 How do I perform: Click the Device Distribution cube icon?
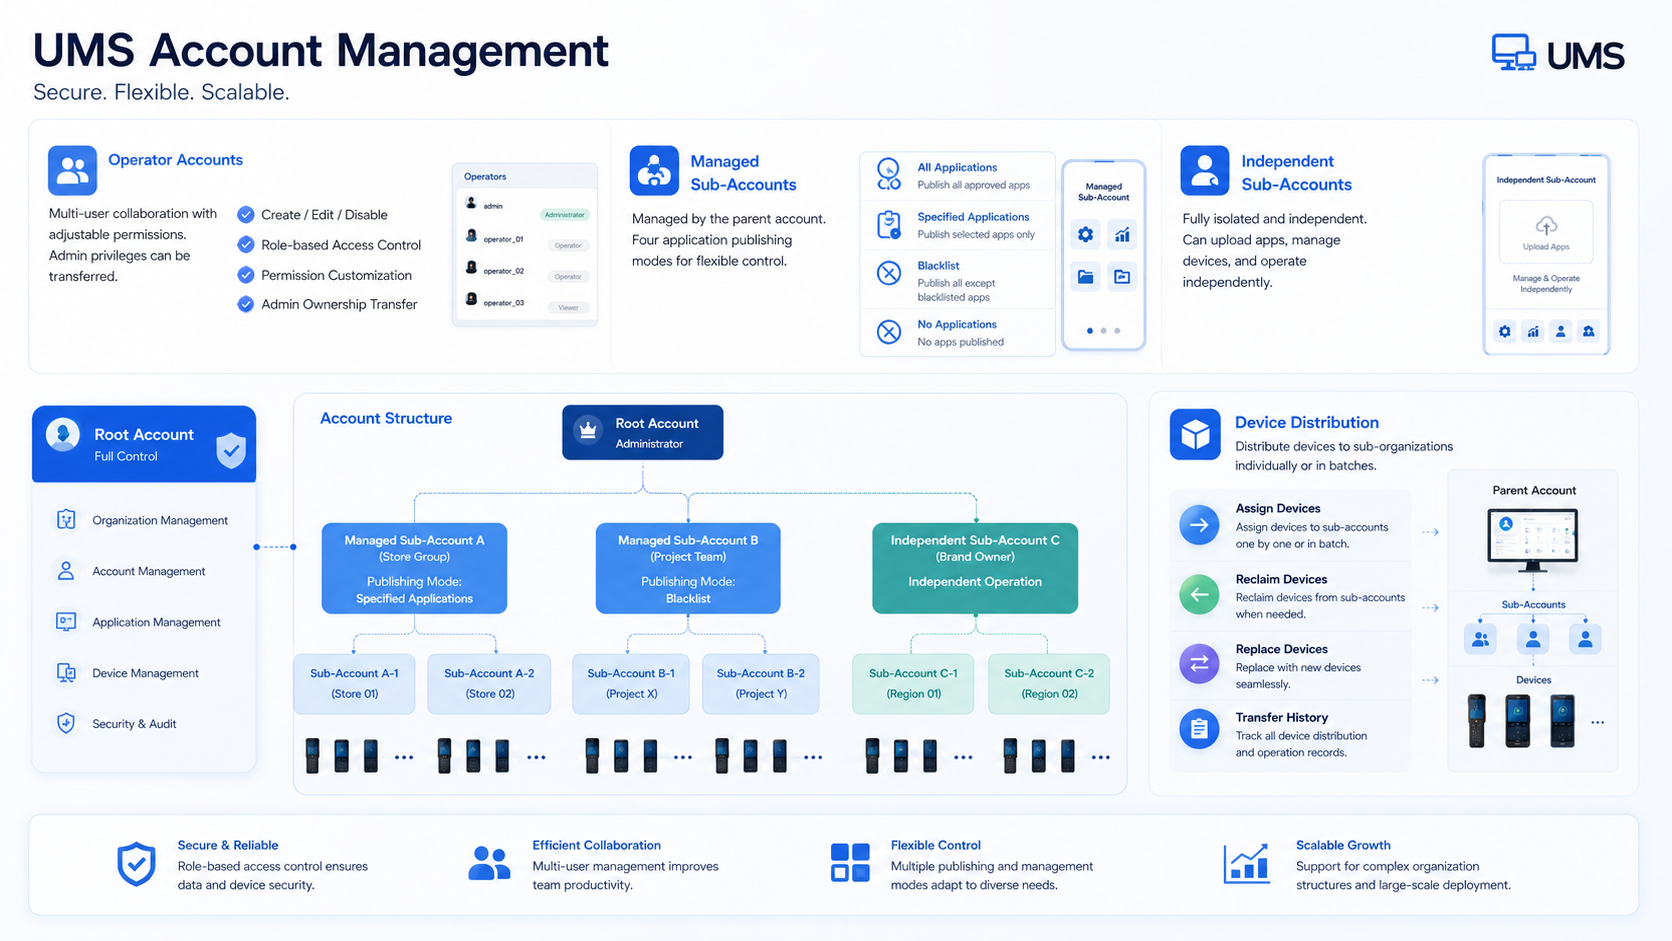coord(1195,434)
